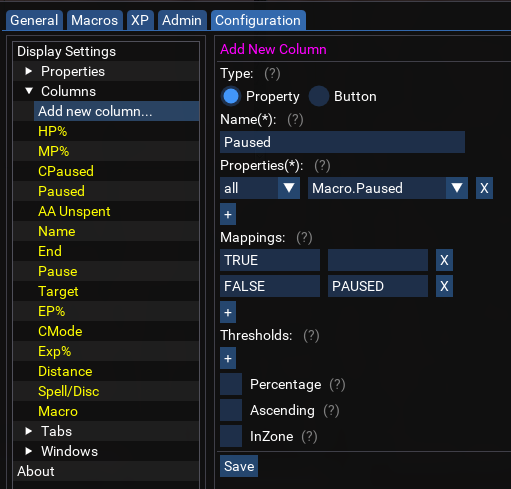Expand the Properties tree node
The image size is (511, 489).
(29, 71)
